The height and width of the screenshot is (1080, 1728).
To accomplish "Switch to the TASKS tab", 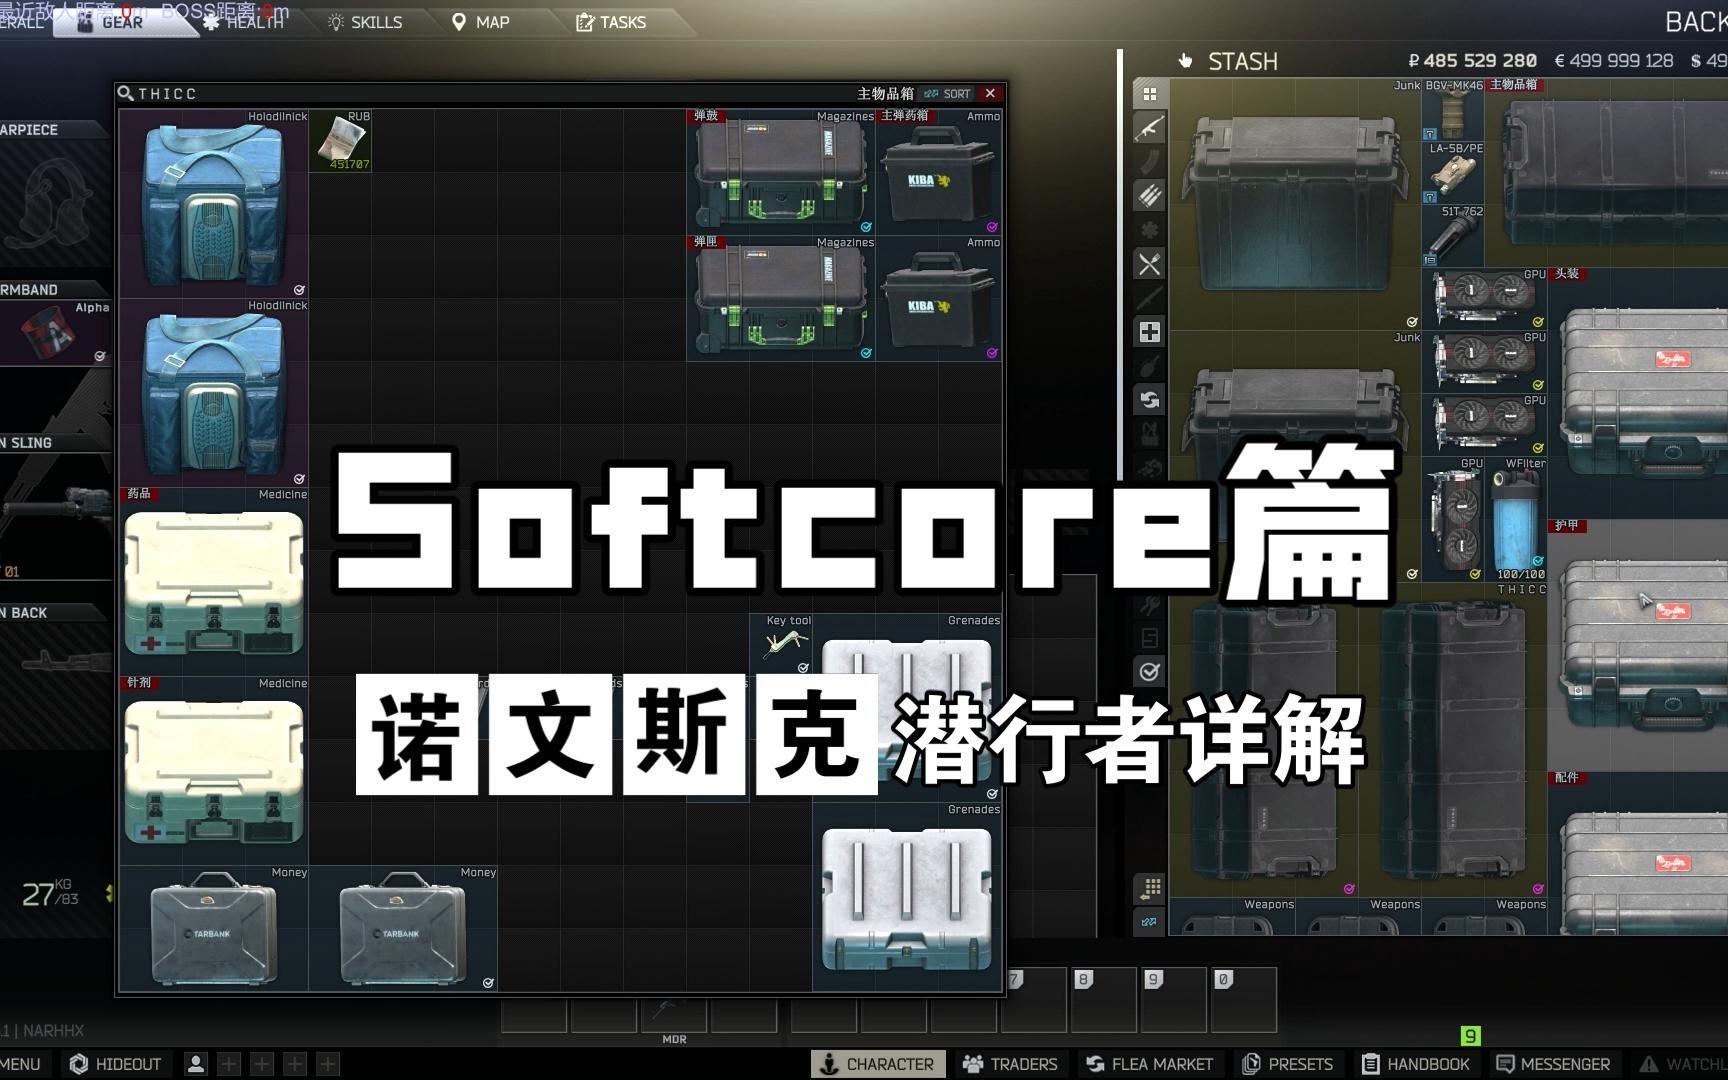I will [611, 22].
